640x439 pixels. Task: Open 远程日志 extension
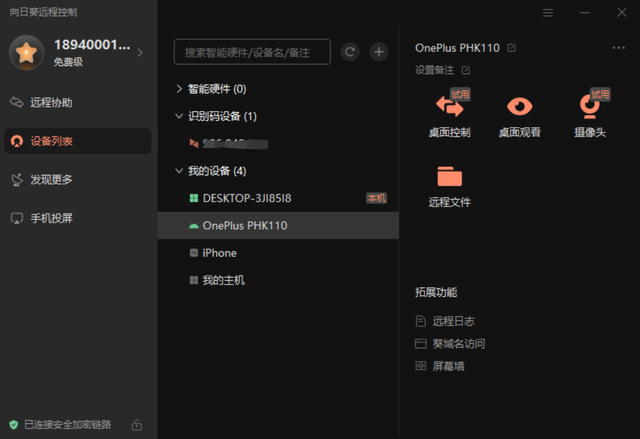pos(445,321)
